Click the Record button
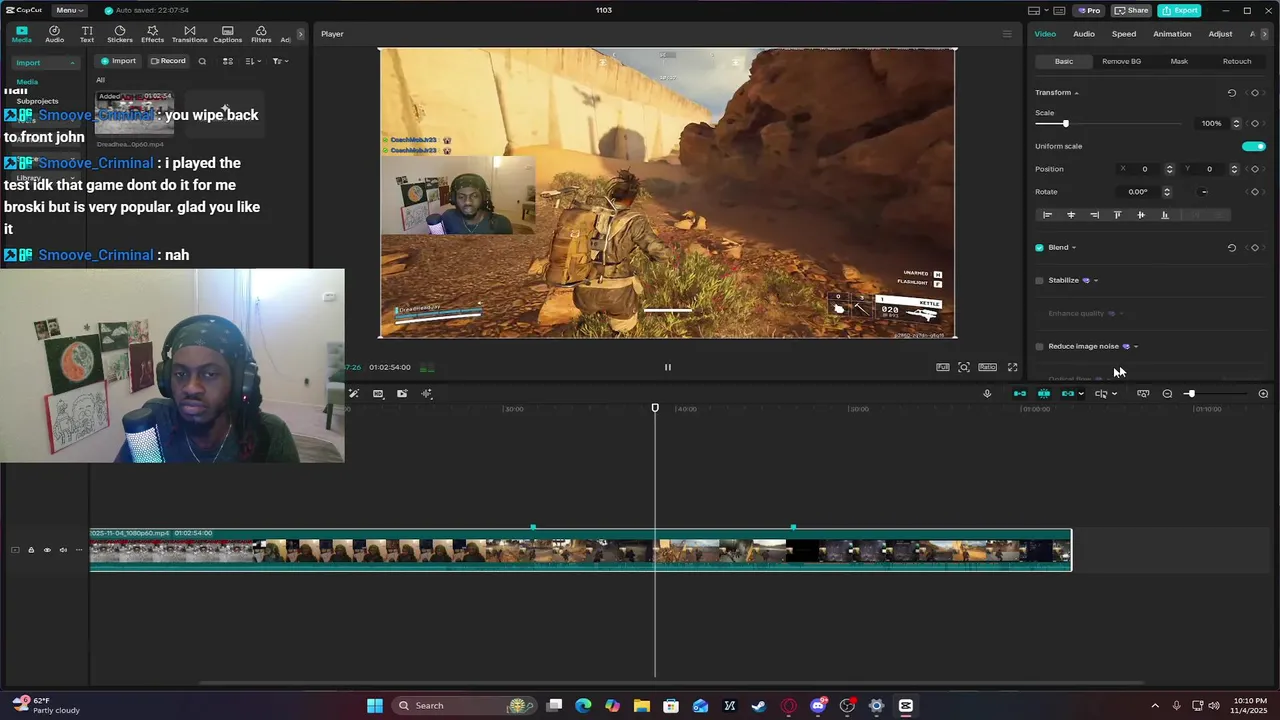This screenshot has width=1280, height=720. click(168, 61)
